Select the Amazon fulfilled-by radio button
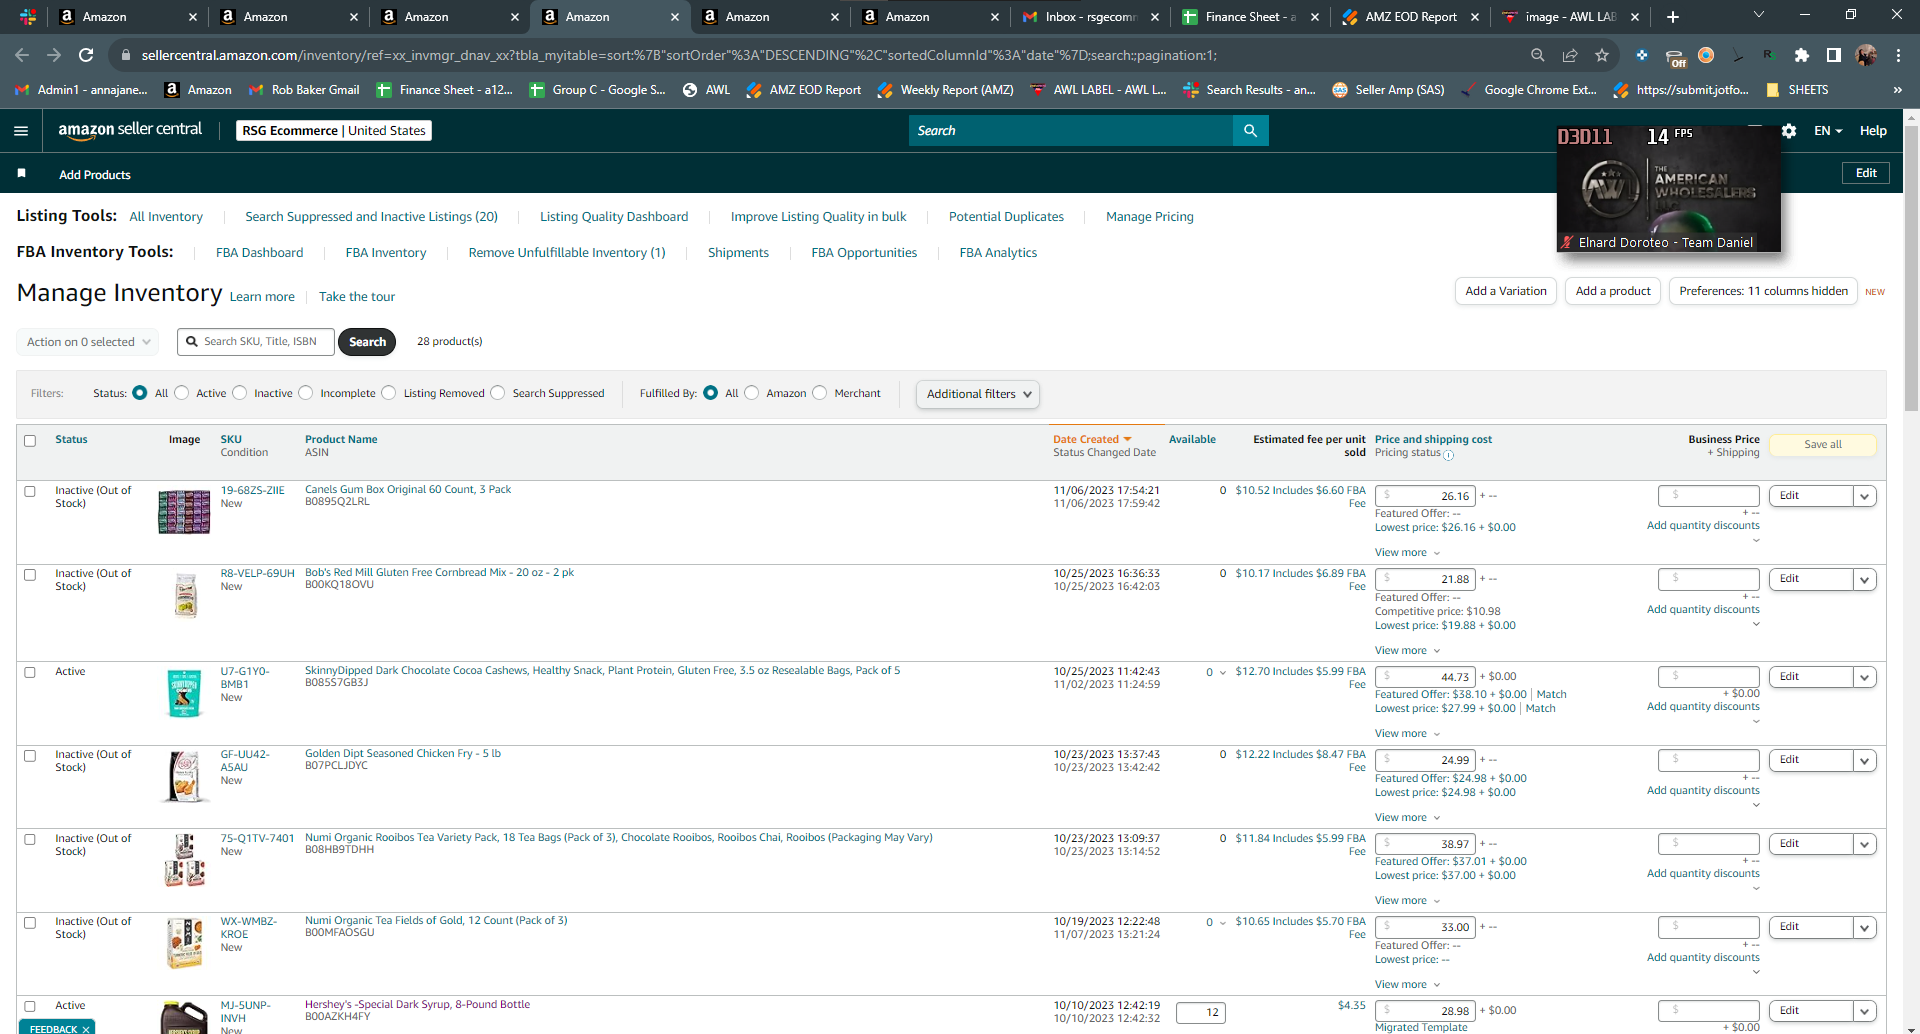The height and width of the screenshot is (1034, 1920). coord(752,393)
